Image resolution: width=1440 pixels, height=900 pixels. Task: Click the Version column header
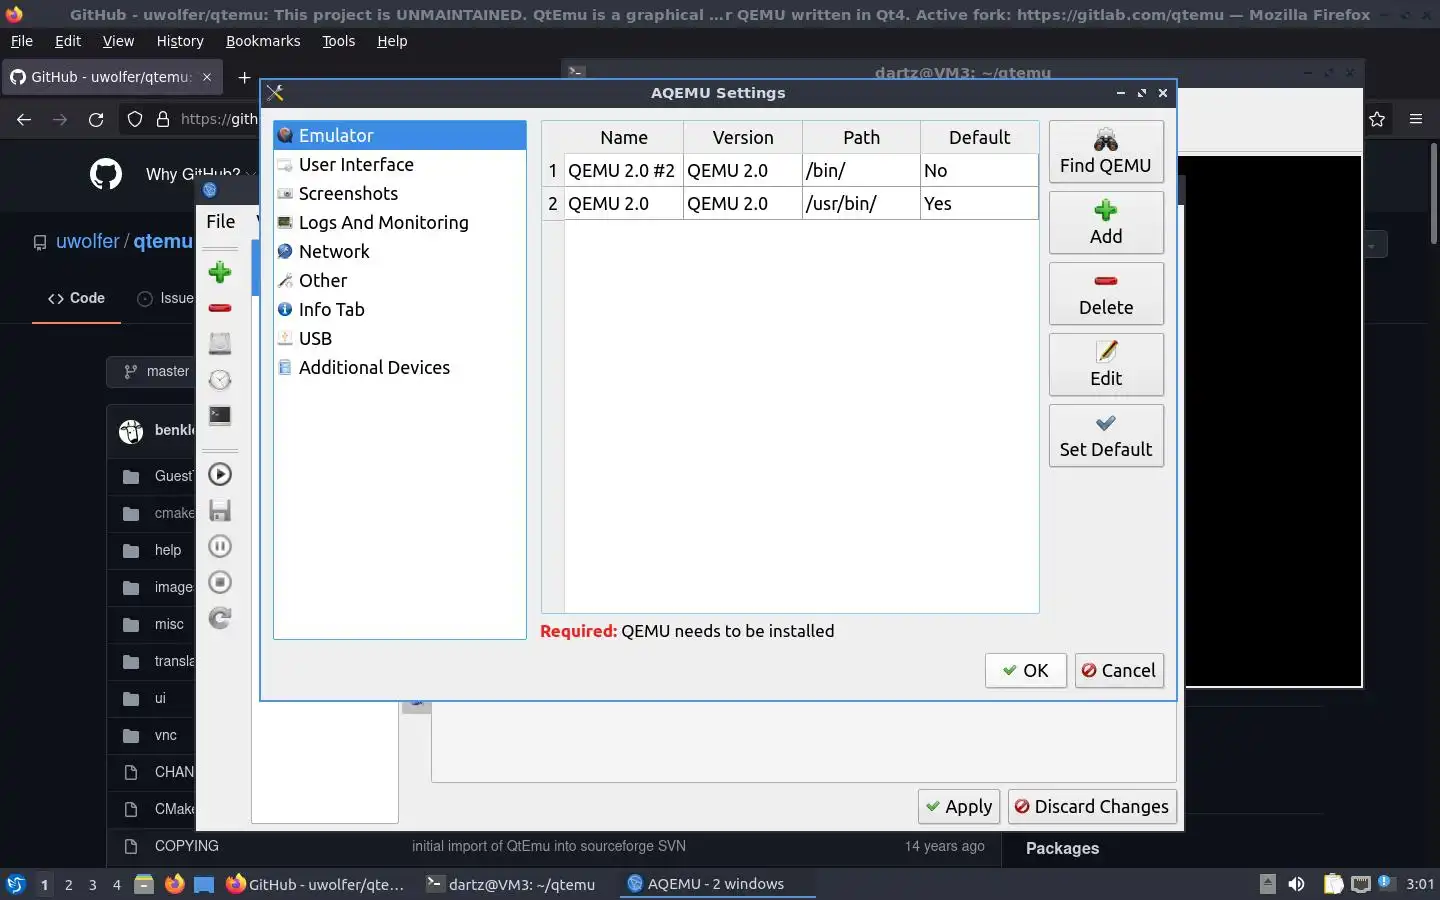[743, 138]
